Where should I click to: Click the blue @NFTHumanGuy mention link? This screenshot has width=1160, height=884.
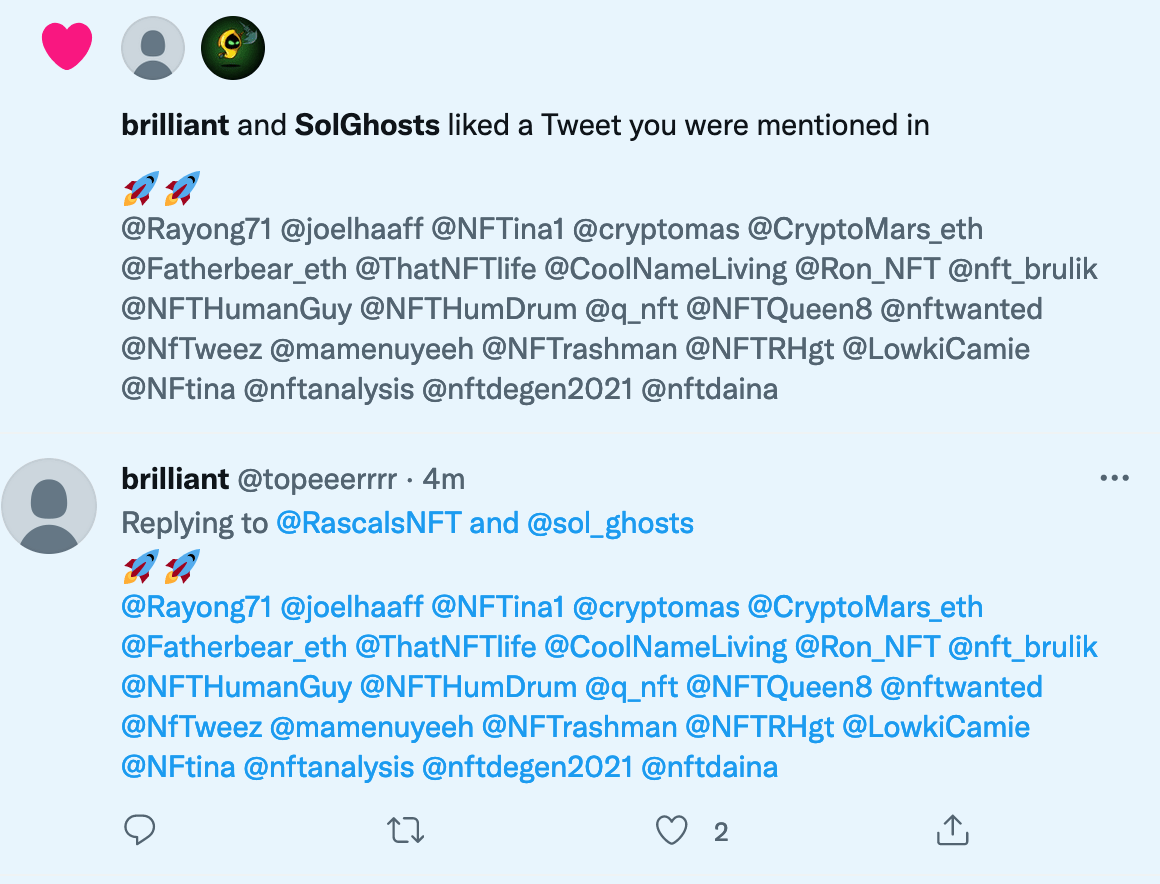[236, 687]
